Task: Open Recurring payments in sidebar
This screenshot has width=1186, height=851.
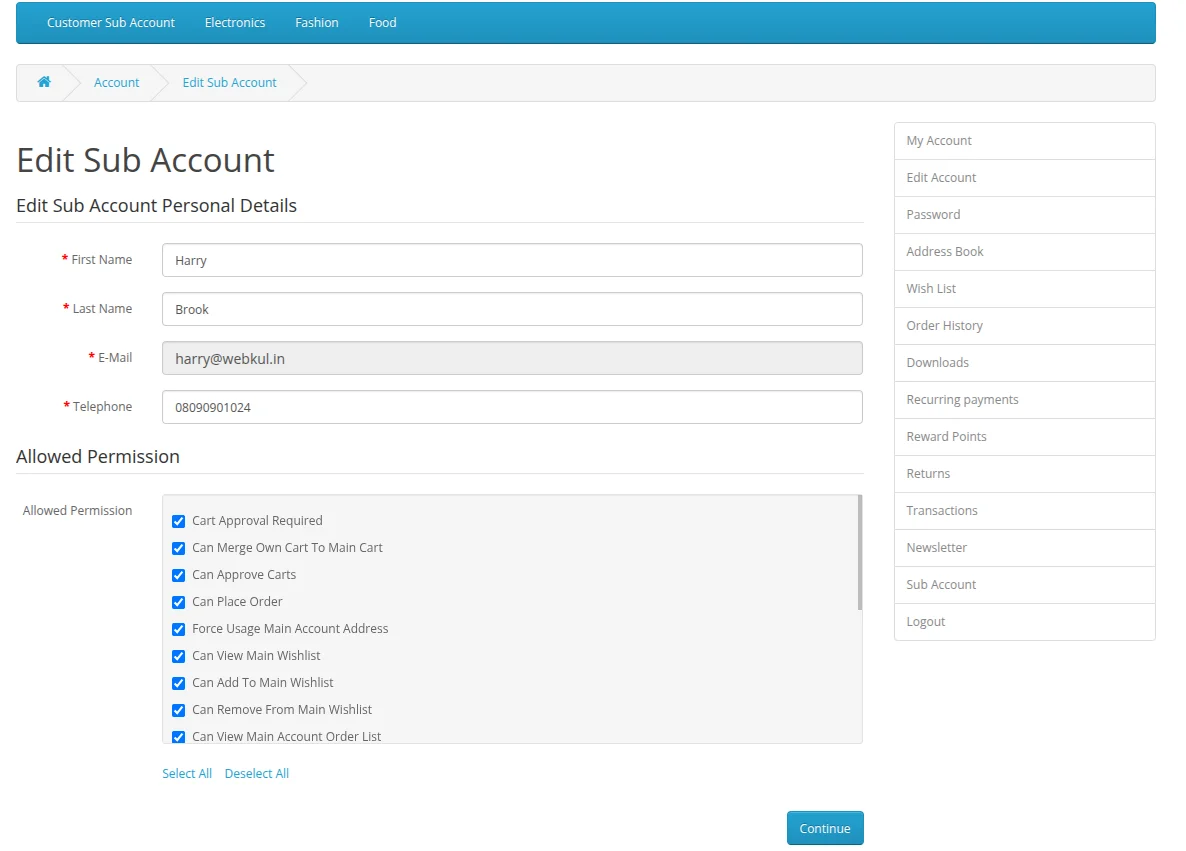Action: [1024, 400]
